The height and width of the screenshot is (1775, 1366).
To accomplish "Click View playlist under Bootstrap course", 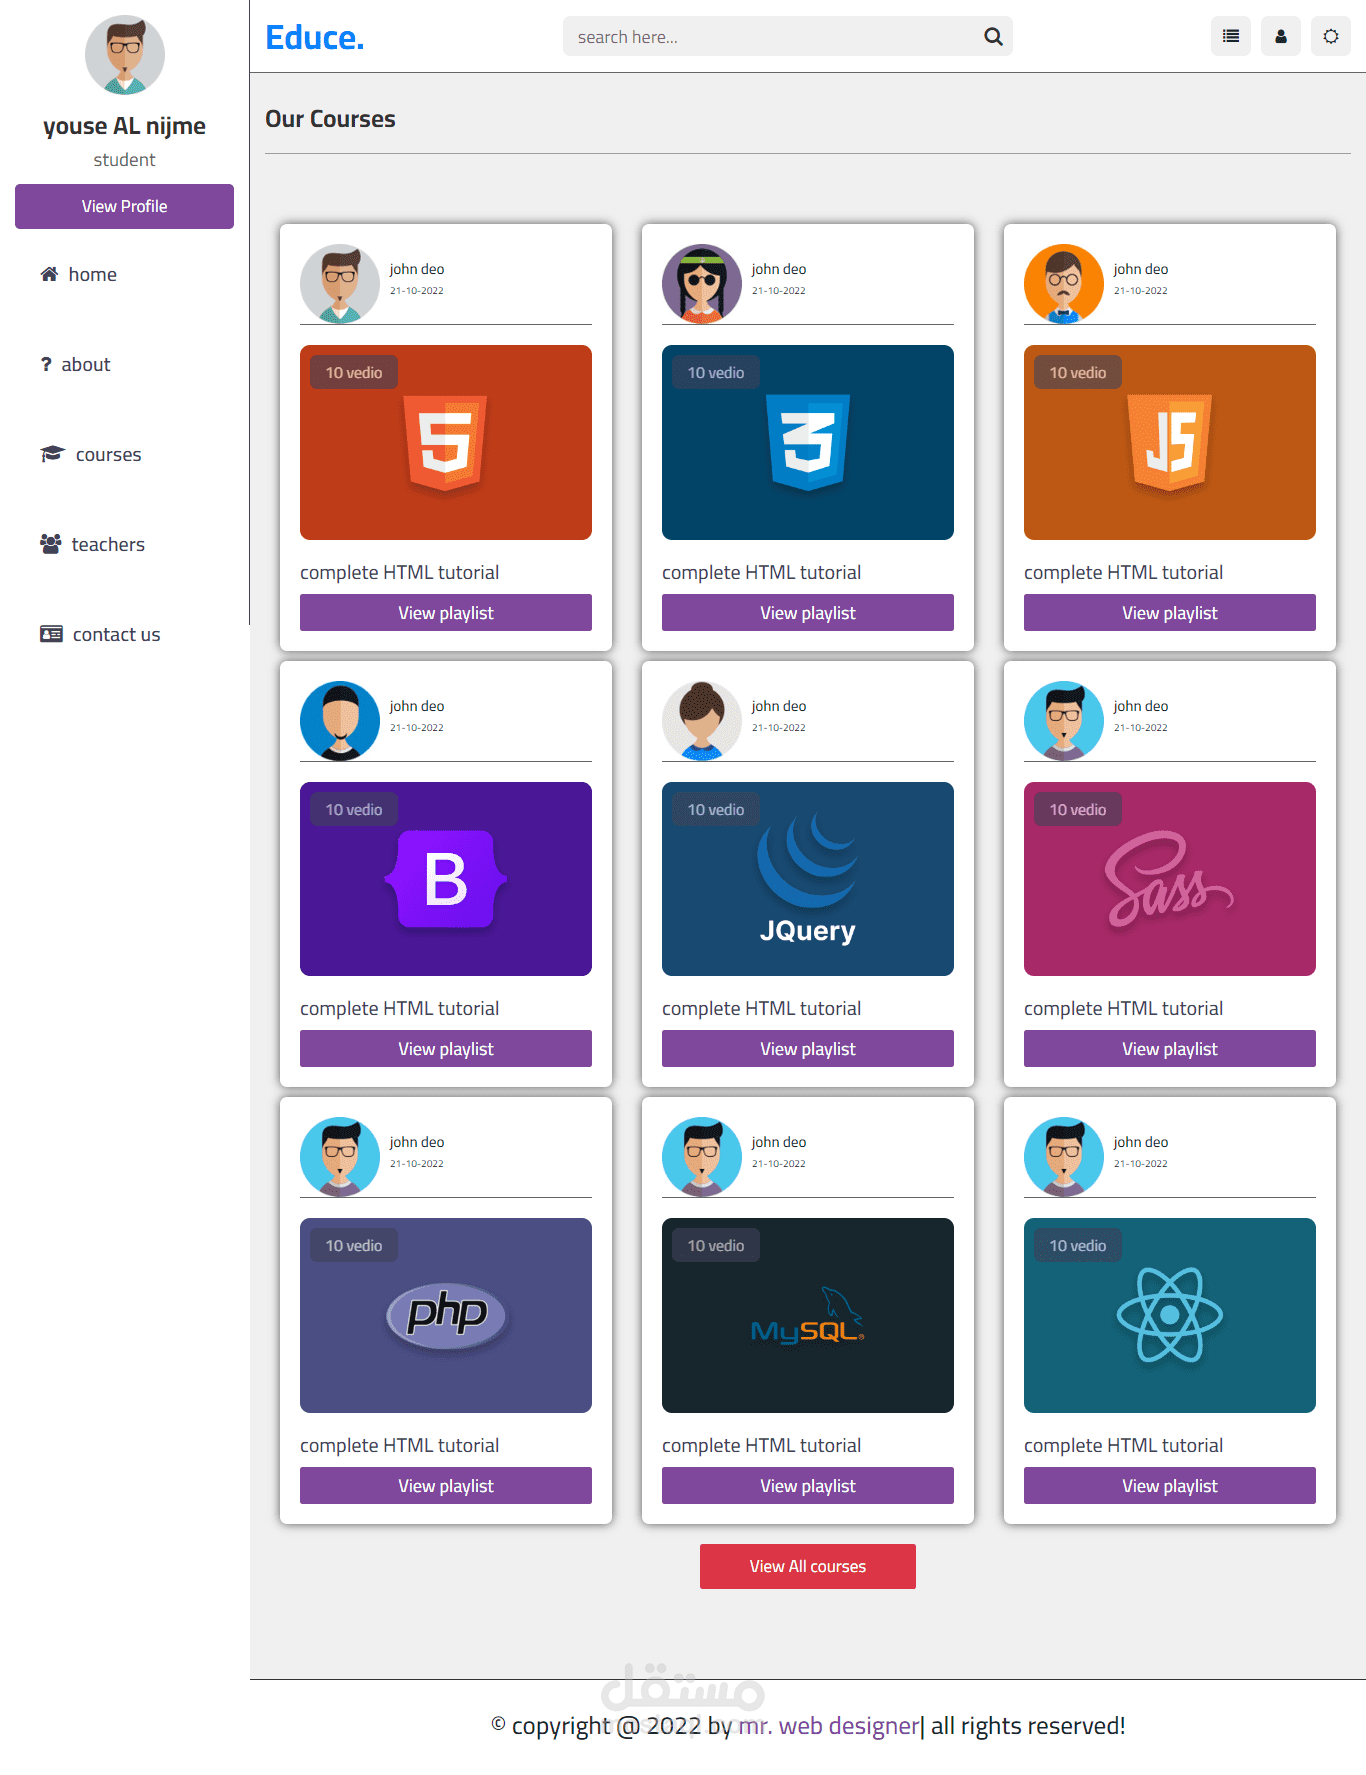I will [446, 1049].
